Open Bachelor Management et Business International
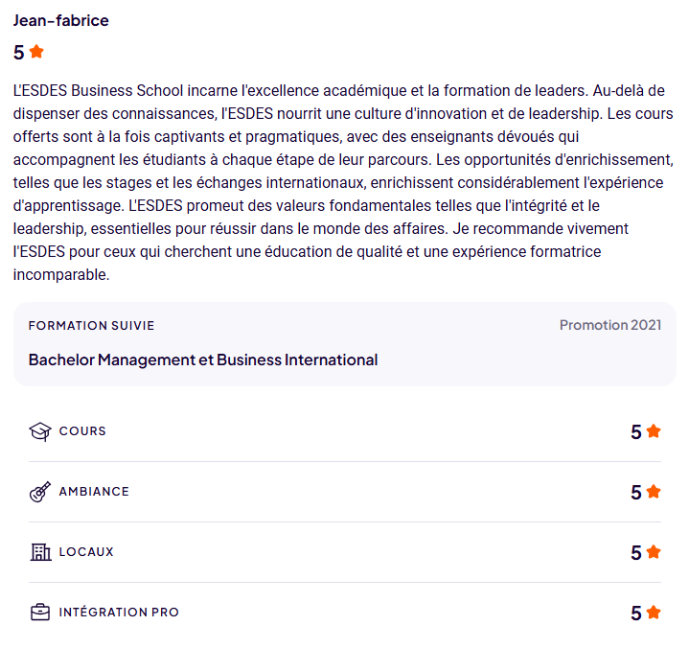This screenshot has width=689, height=648. pyautogui.click(x=203, y=360)
